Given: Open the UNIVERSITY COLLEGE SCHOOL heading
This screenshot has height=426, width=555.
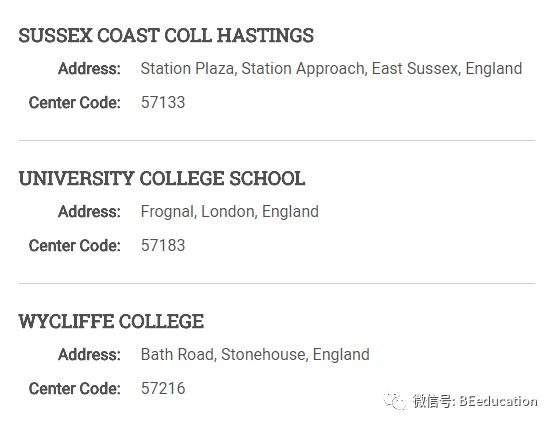Looking at the screenshot, I should point(162,178).
